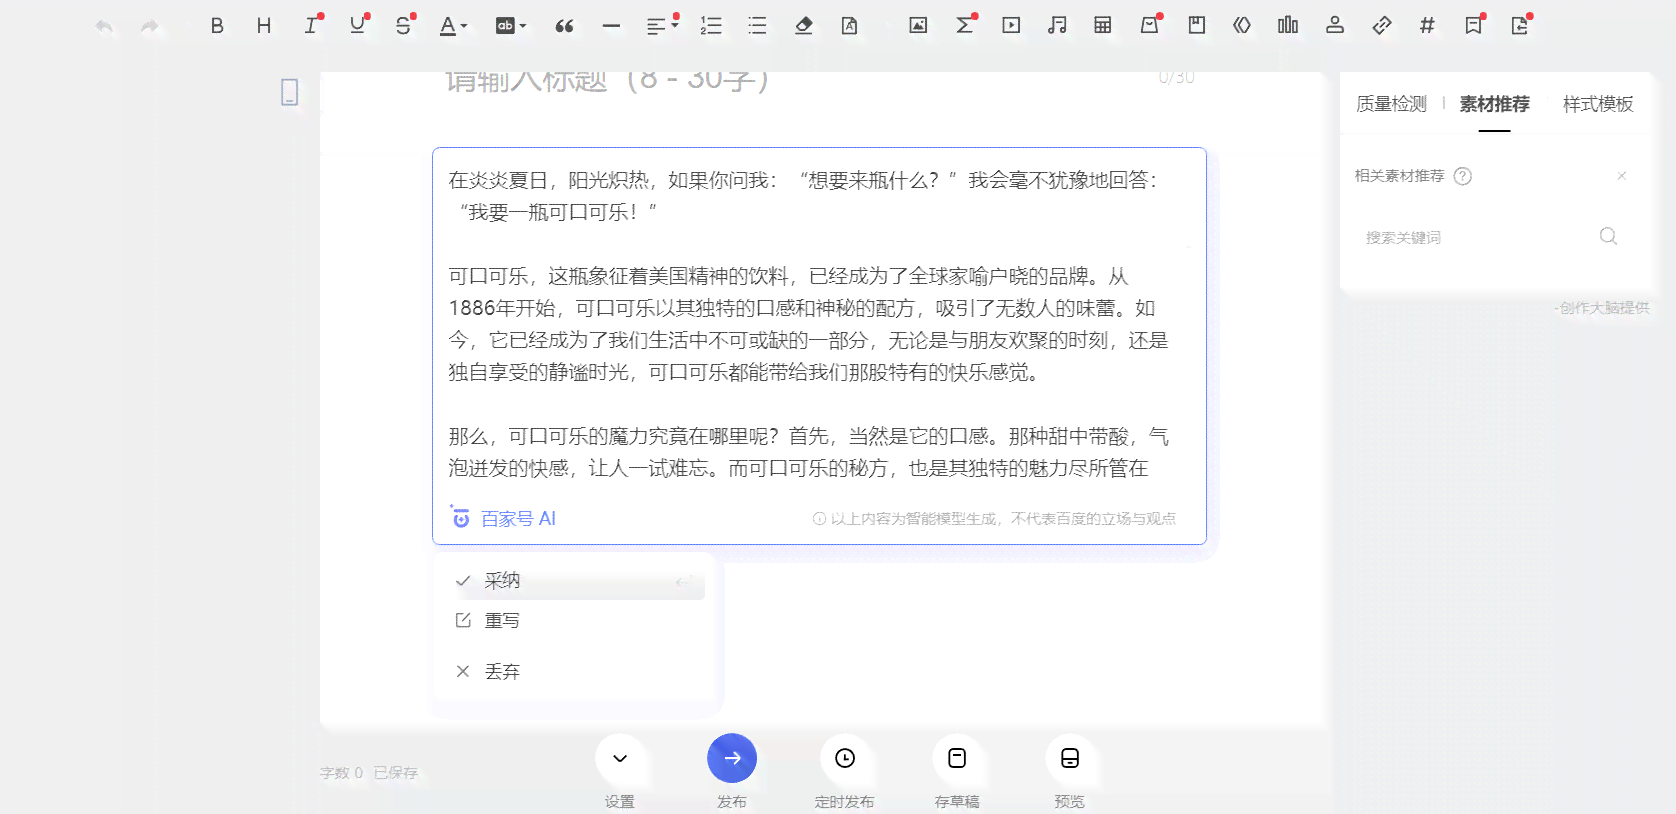Accept the AI text with 采纳
This screenshot has height=814, width=1676.
[x=580, y=581]
